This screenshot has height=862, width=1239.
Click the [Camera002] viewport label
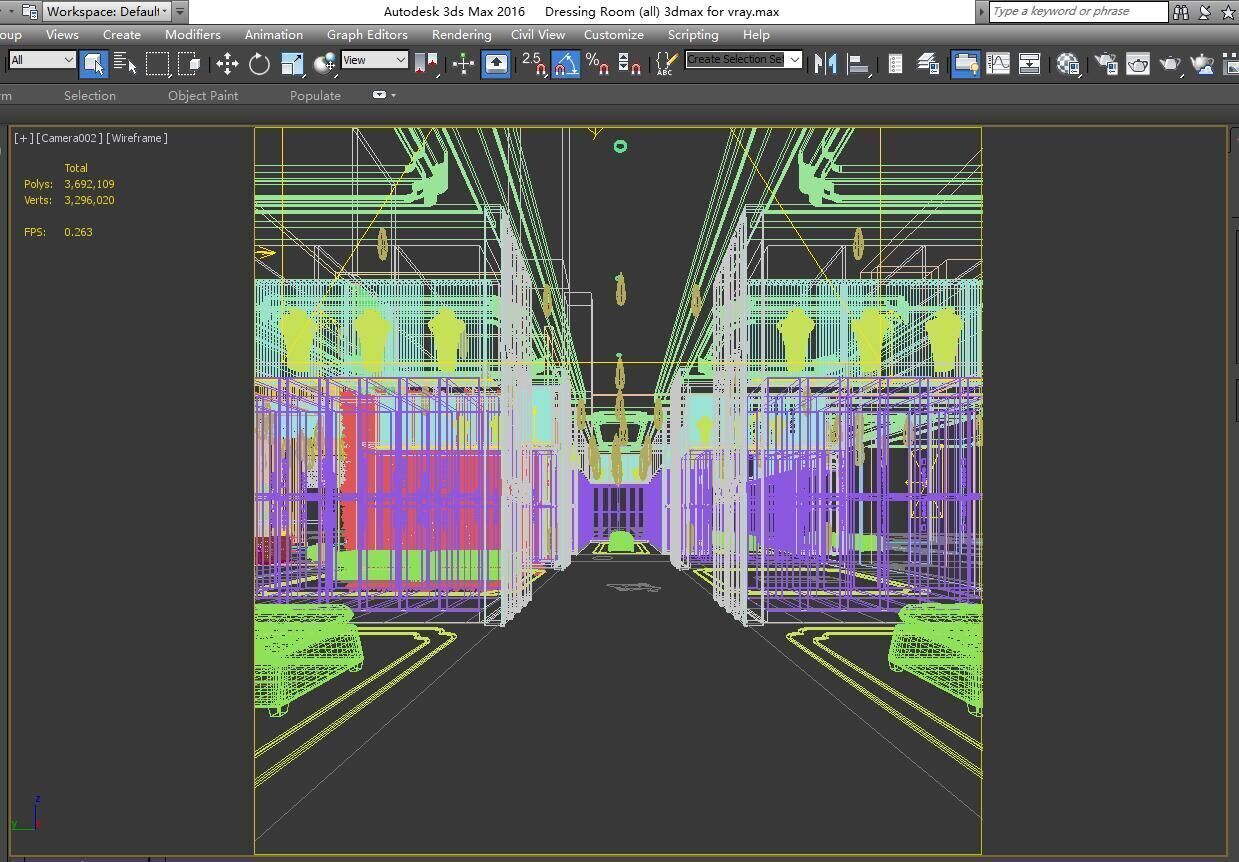pos(69,138)
